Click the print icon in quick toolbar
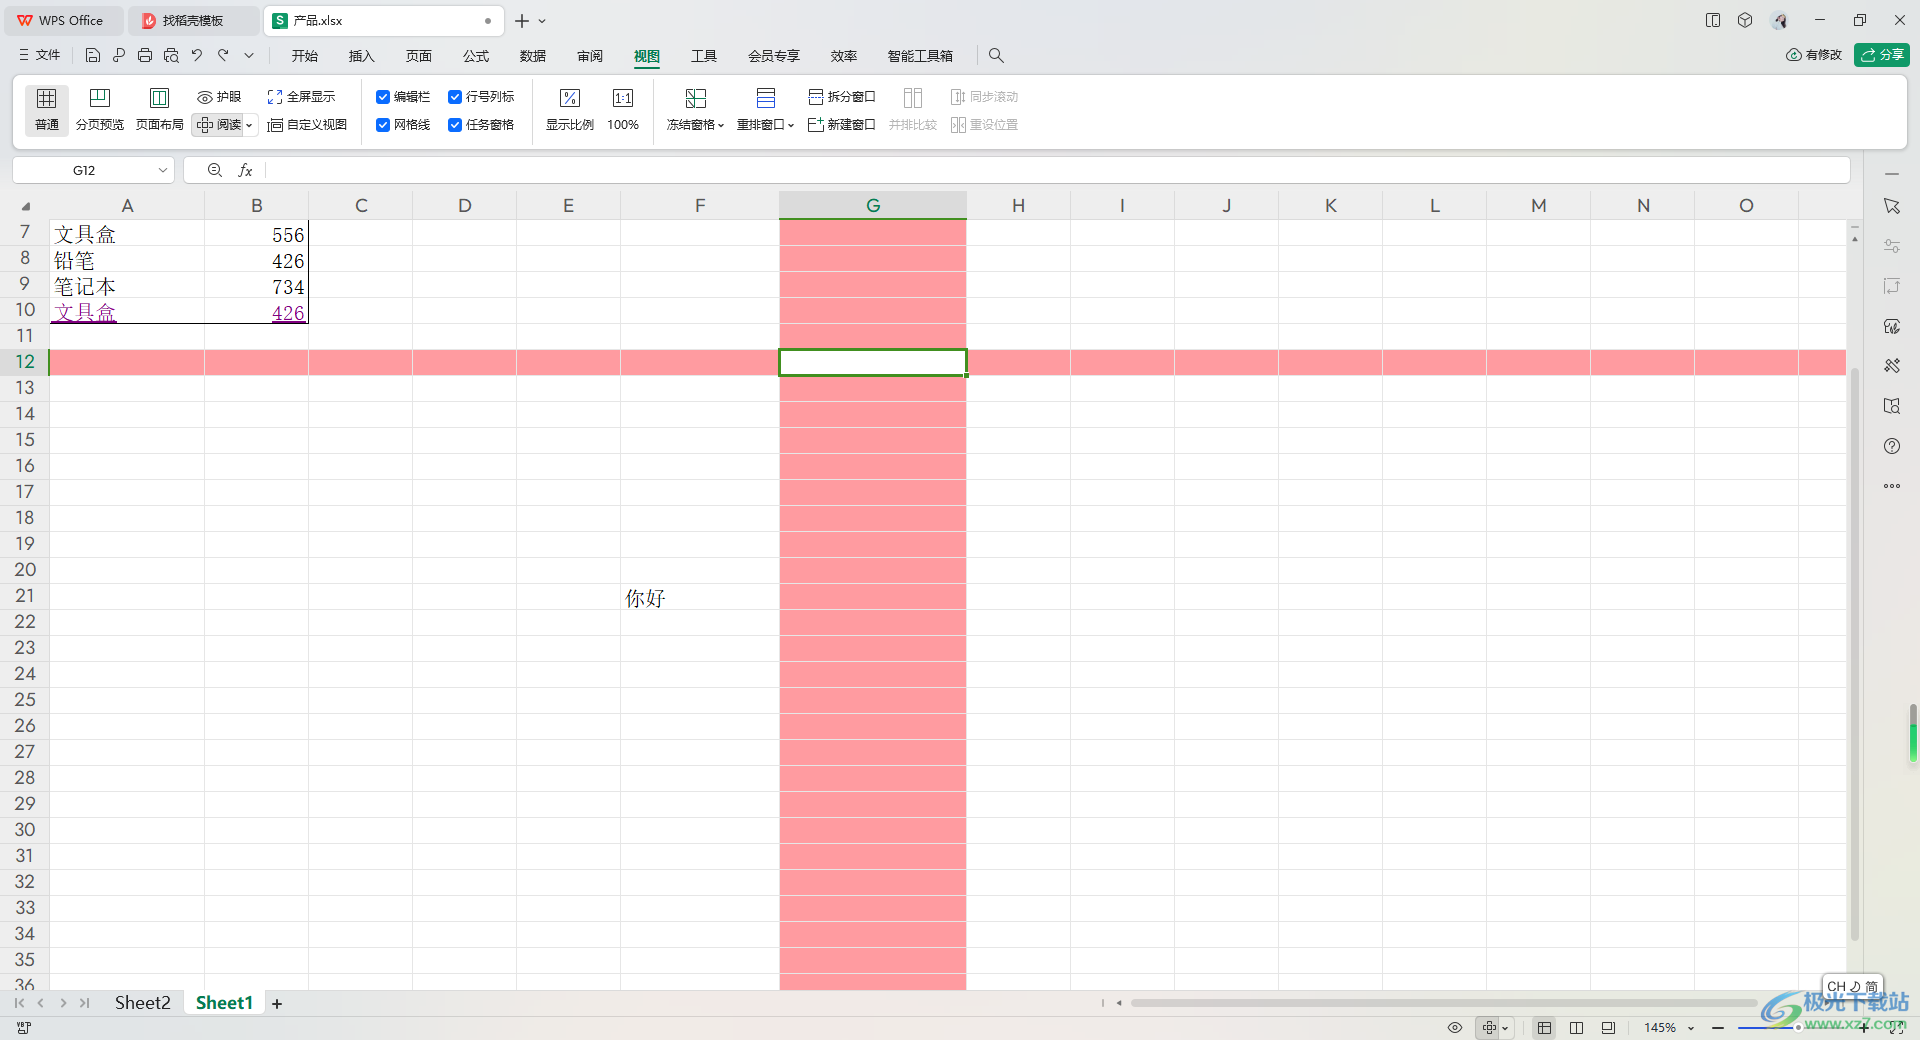Viewport: 1920px width, 1040px height. click(145, 56)
